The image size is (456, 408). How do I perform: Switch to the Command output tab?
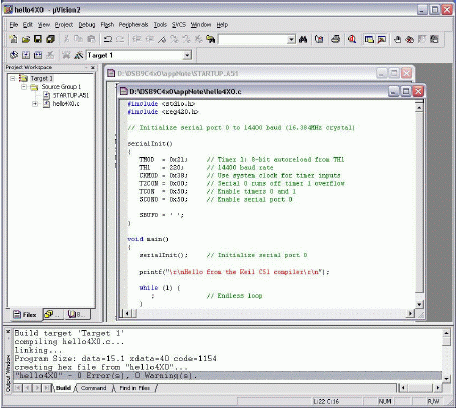coord(93,388)
